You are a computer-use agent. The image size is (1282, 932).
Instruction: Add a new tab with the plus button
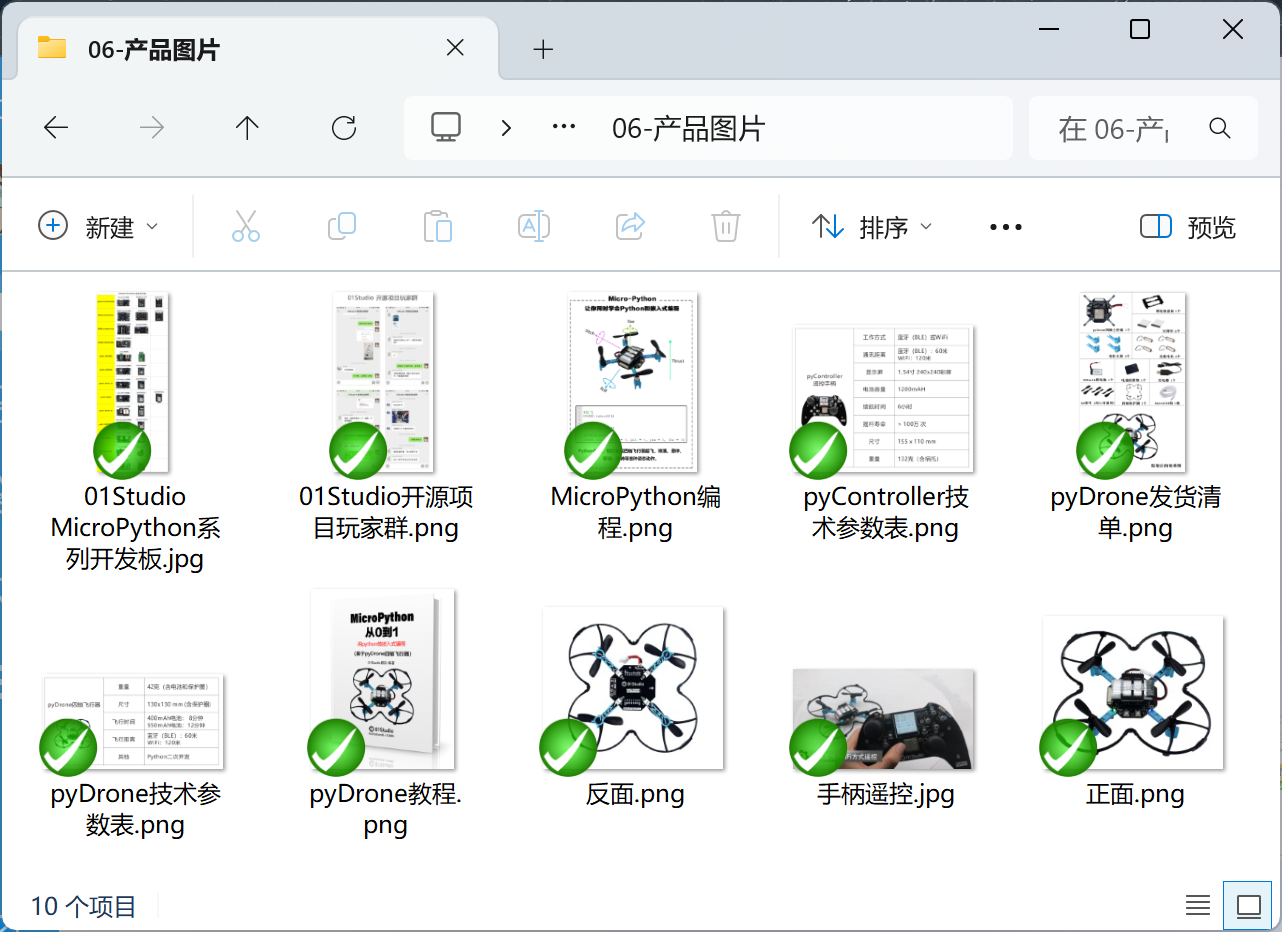click(x=543, y=49)
